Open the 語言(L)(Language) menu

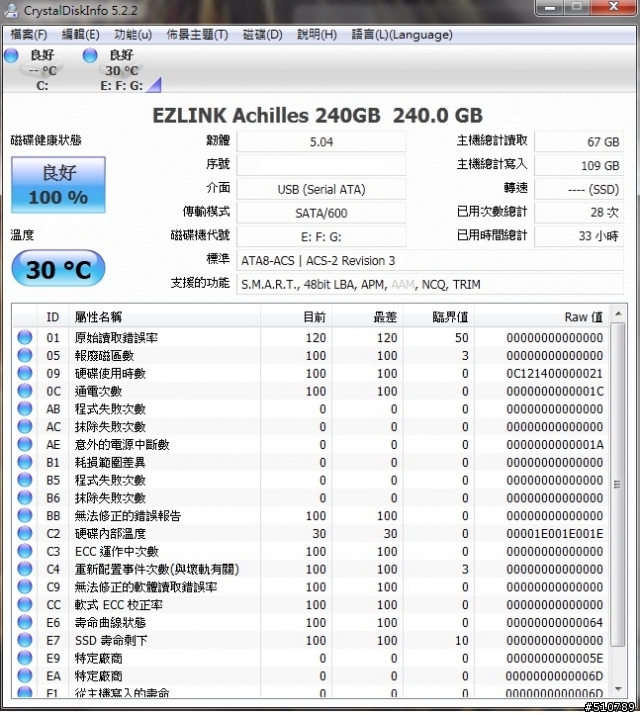402,35
